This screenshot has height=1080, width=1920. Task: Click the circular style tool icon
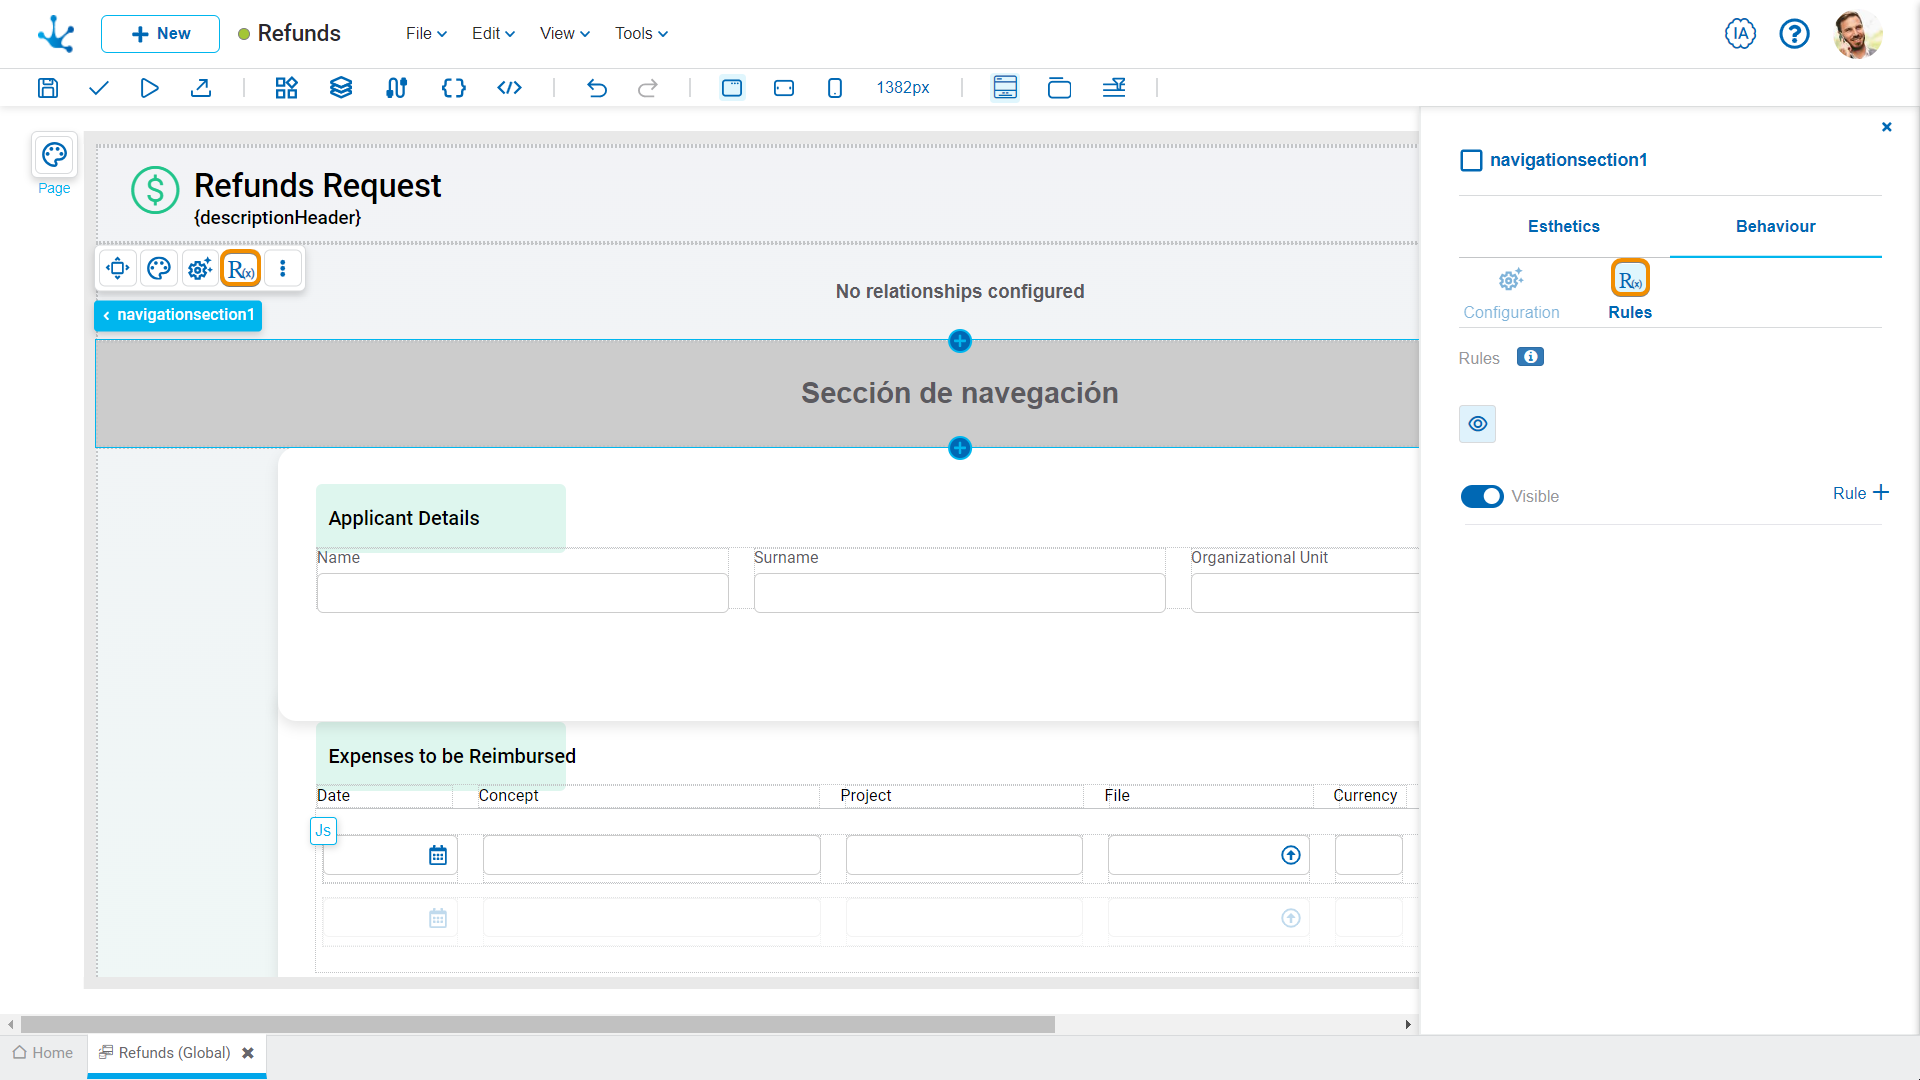[158, 269]
